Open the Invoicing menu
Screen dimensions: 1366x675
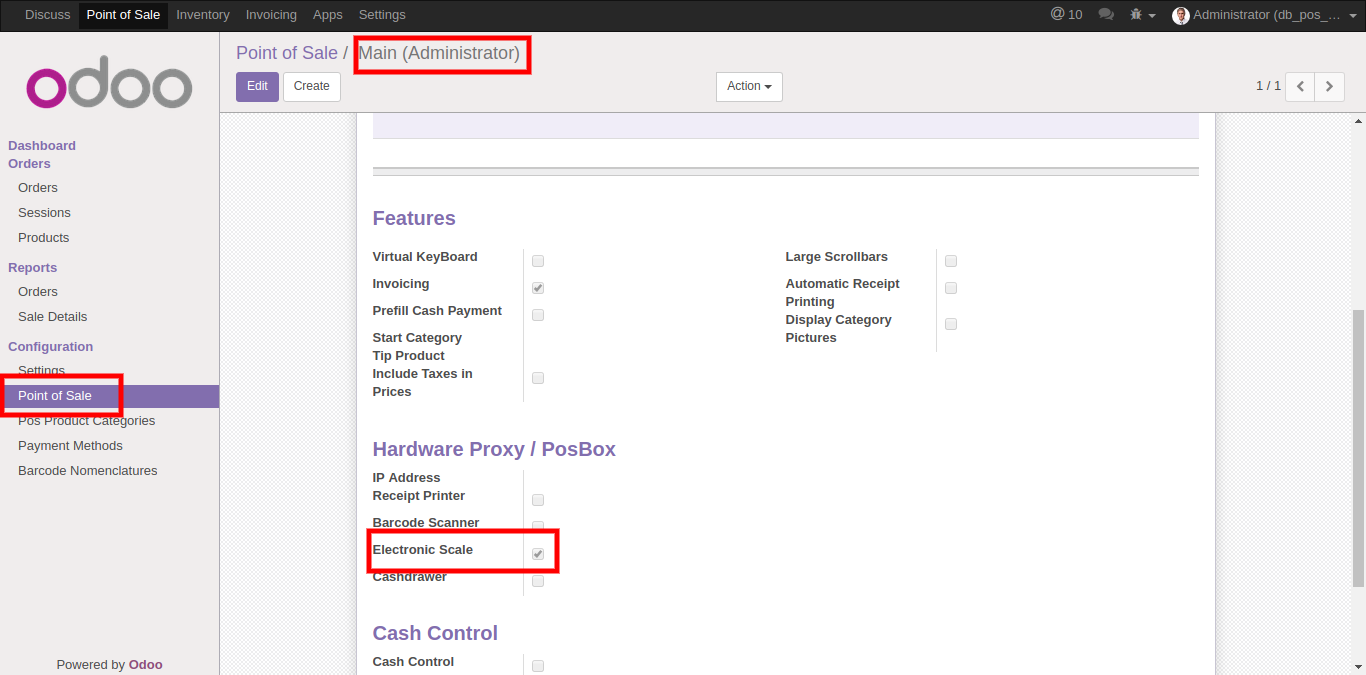[271, 15]
